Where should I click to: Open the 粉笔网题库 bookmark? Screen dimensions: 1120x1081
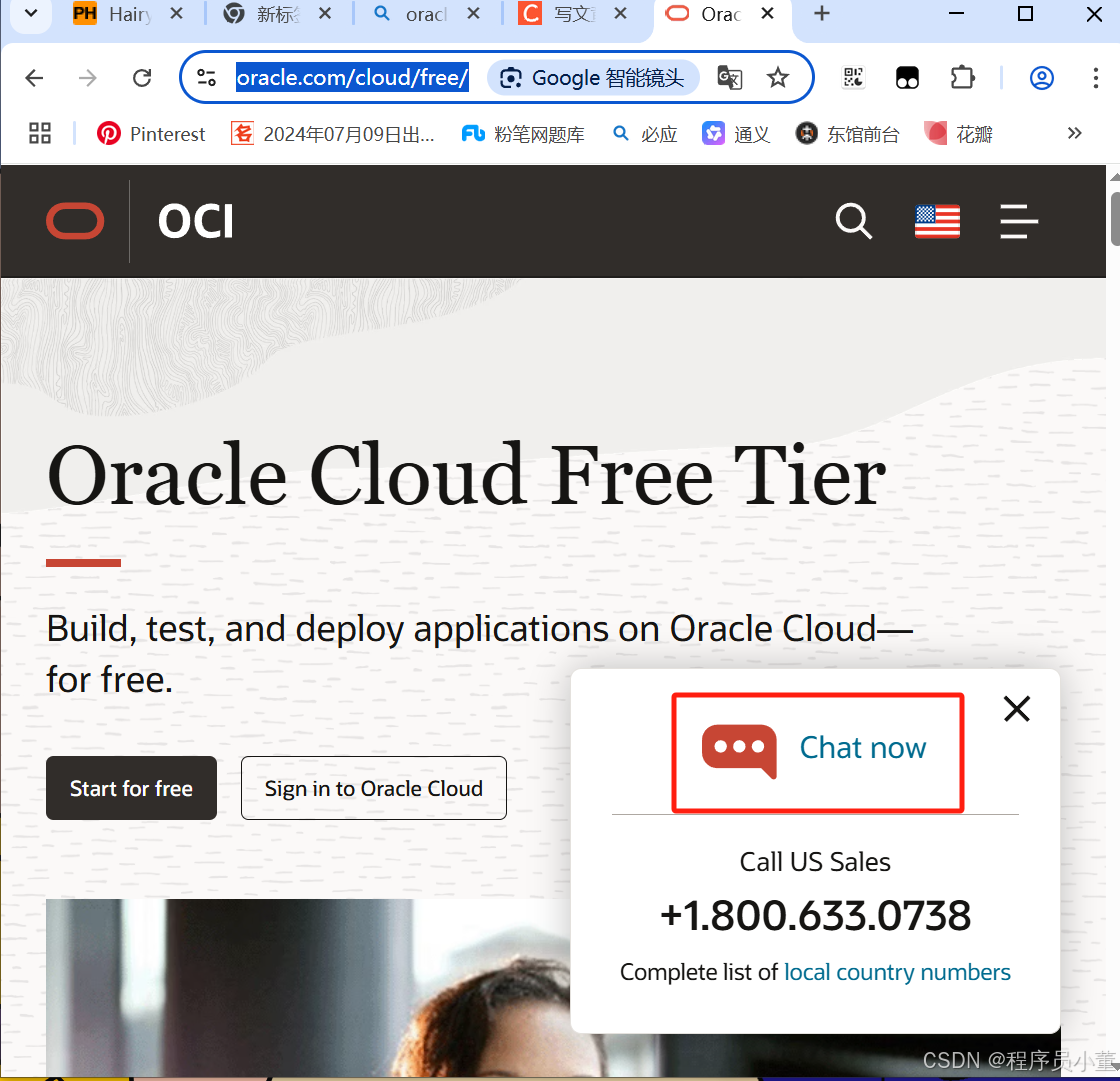click(523, 134)
